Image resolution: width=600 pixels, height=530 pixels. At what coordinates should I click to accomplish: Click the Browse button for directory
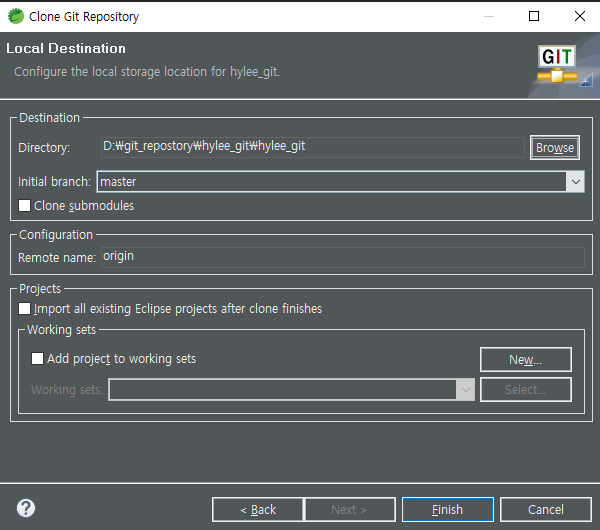(x=554, y=148)
